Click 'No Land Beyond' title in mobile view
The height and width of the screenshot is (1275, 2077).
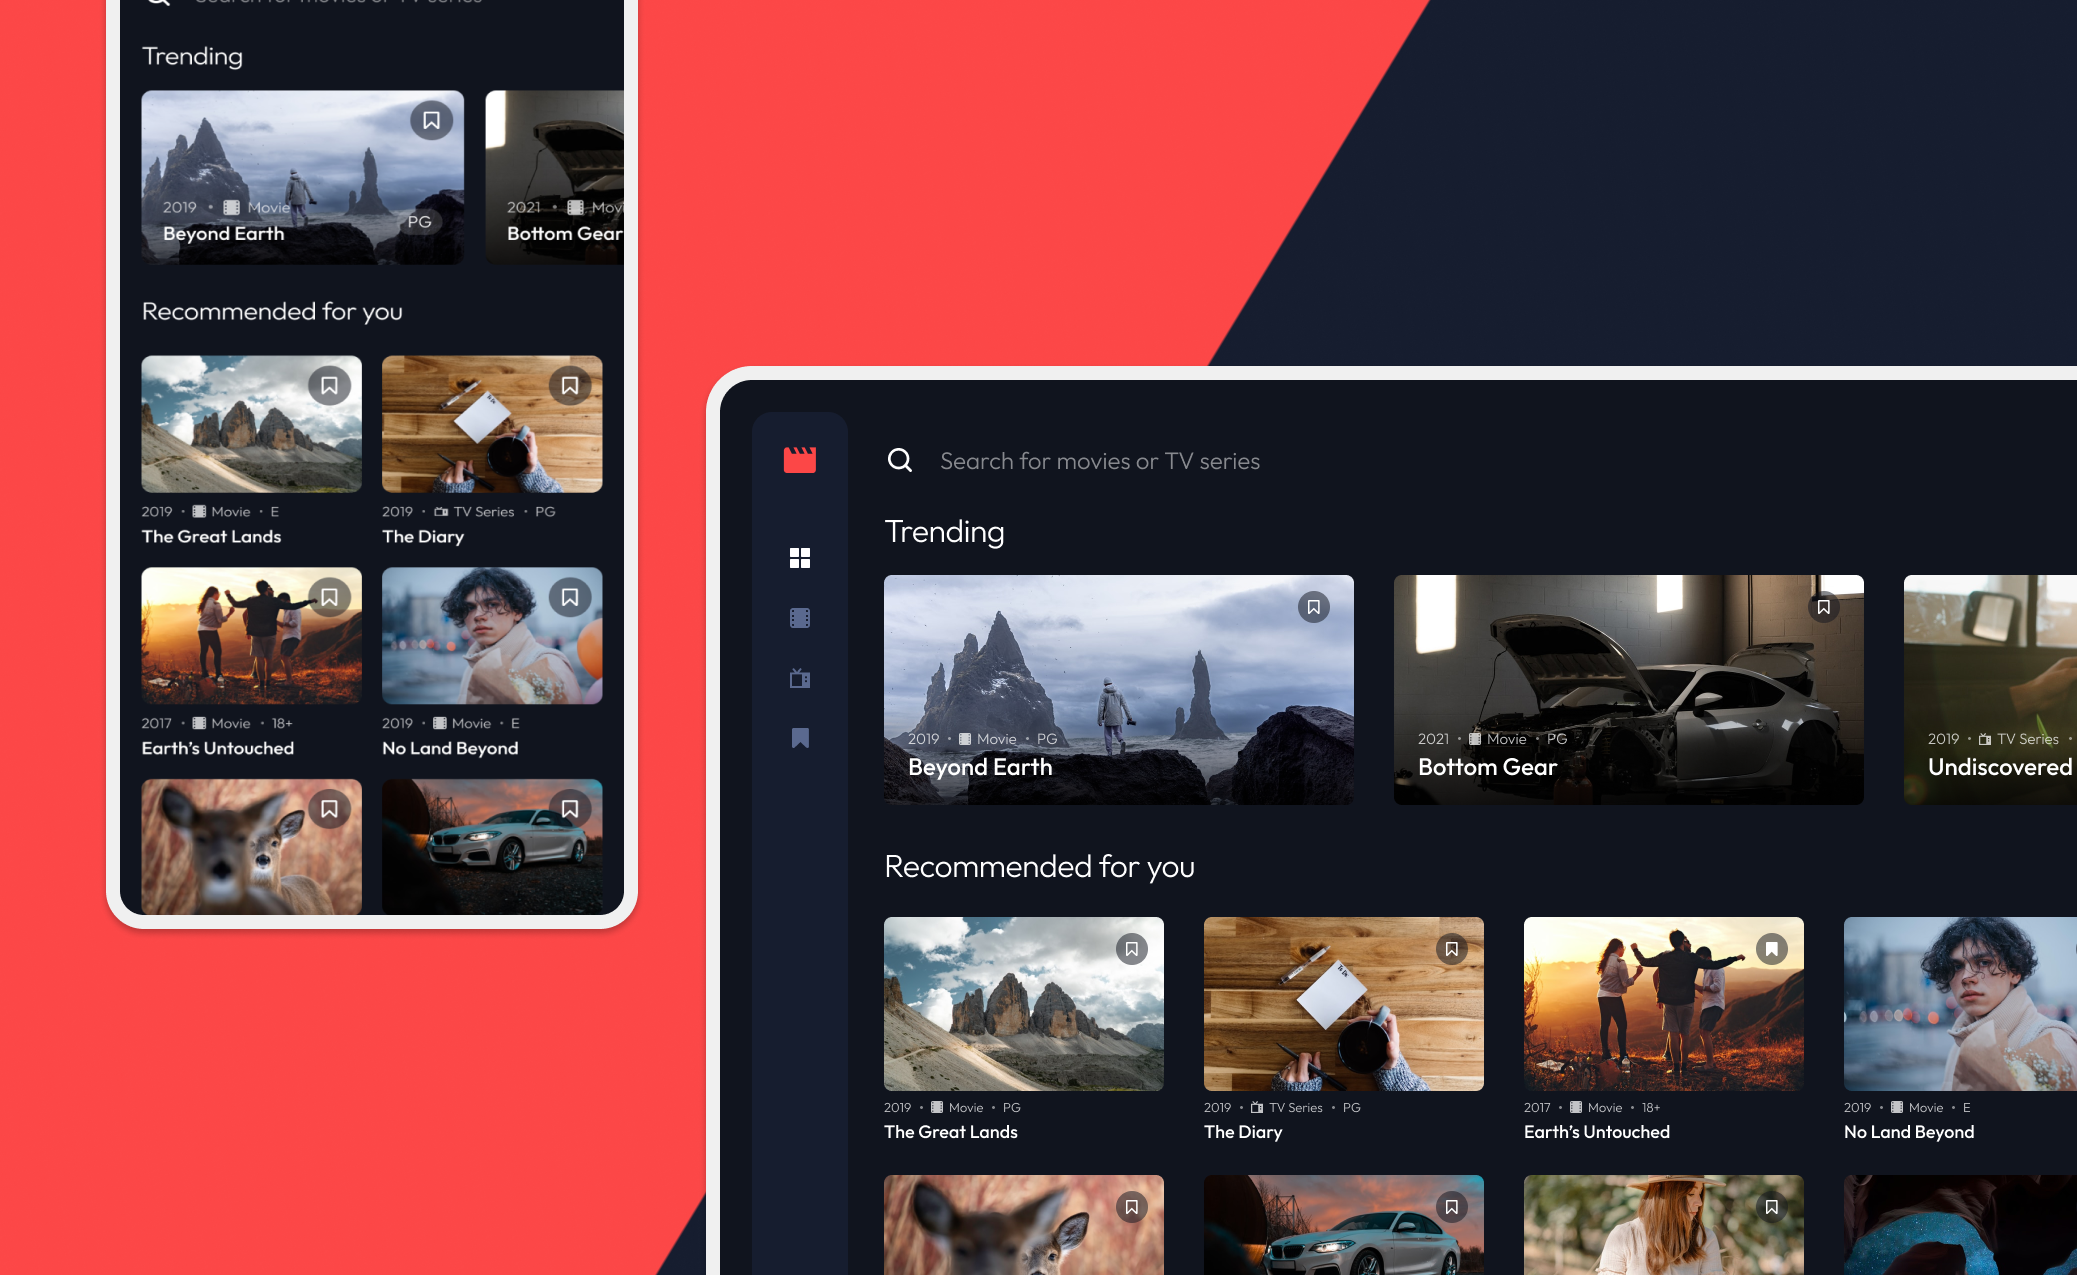(450, 748)
